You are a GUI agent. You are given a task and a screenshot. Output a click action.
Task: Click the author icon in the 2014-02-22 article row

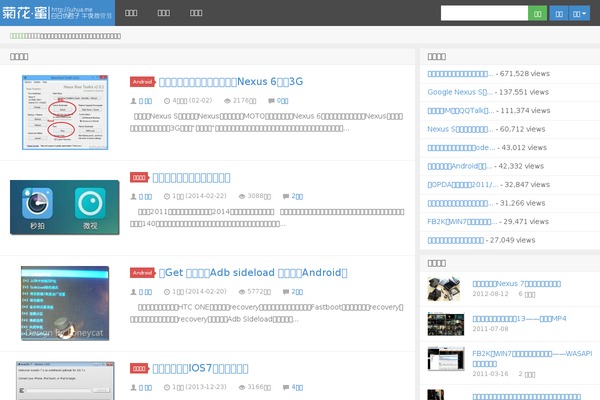(x=133, y=196)
